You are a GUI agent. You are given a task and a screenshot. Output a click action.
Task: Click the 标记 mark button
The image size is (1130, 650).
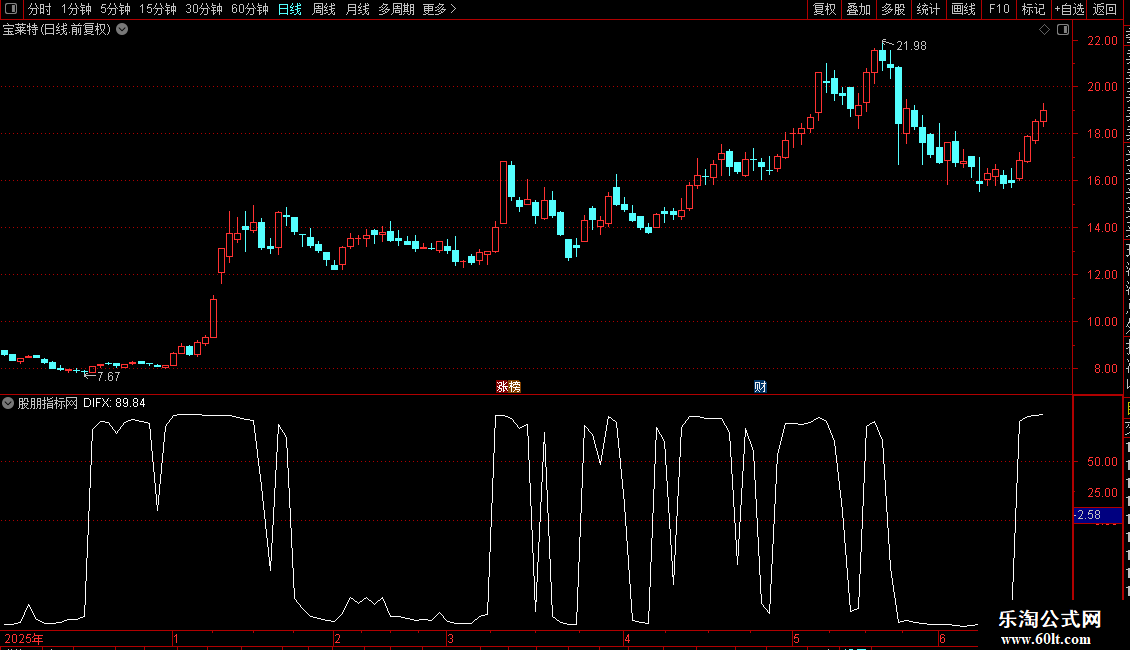(x=1033, y=9)
